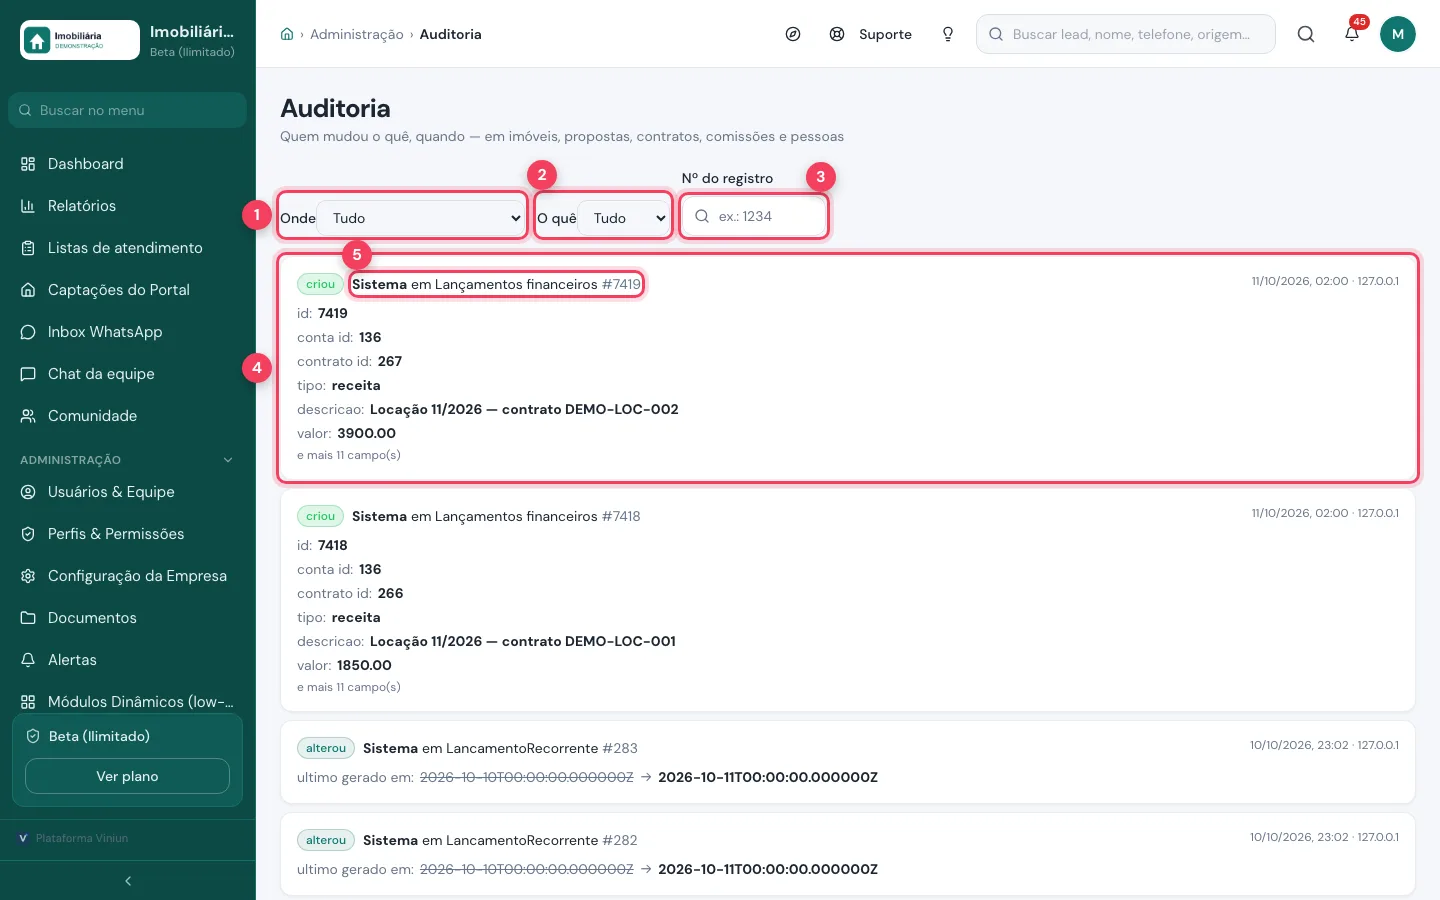Open Perfis & Permissões
Image resolution: width=1440 pixels, height=900 pixels.
point(127,534)
